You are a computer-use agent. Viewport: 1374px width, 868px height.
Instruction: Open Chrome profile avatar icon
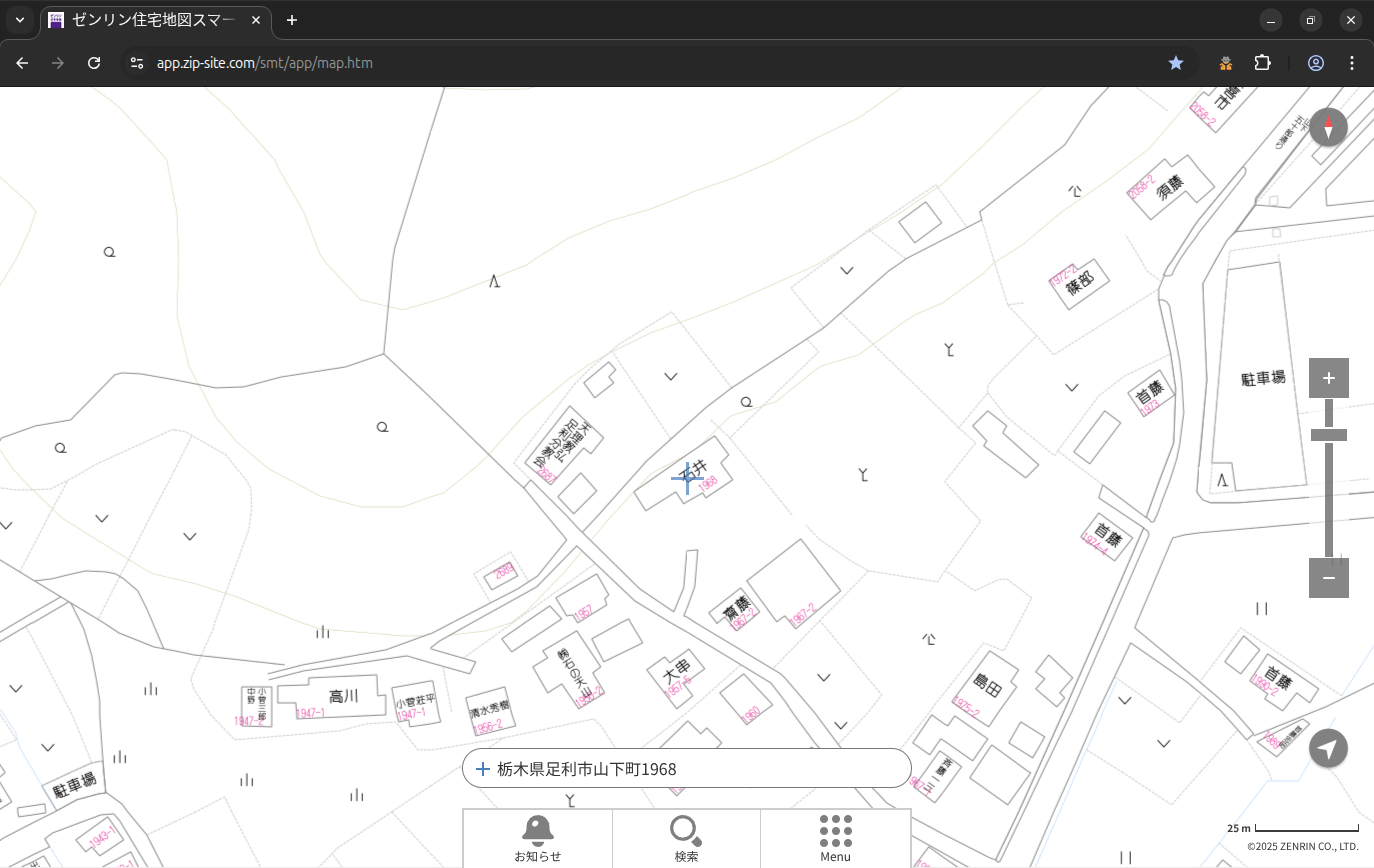coord(1316,63)
